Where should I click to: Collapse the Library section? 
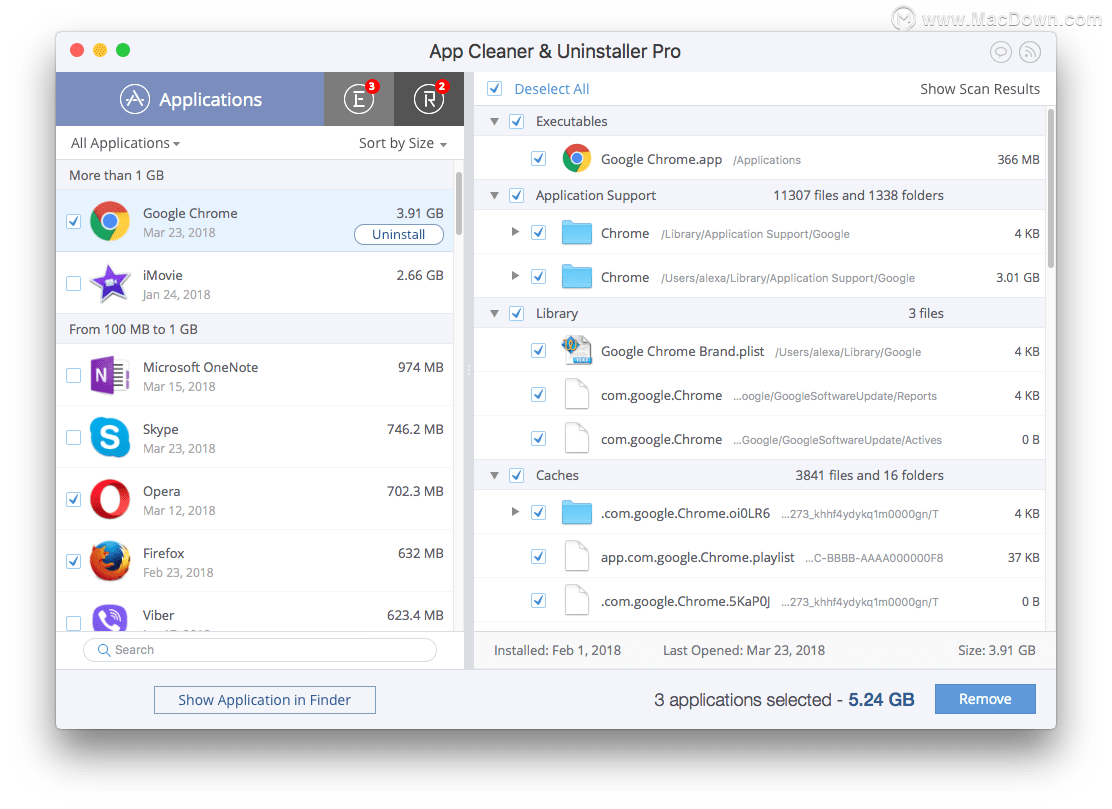494,313
